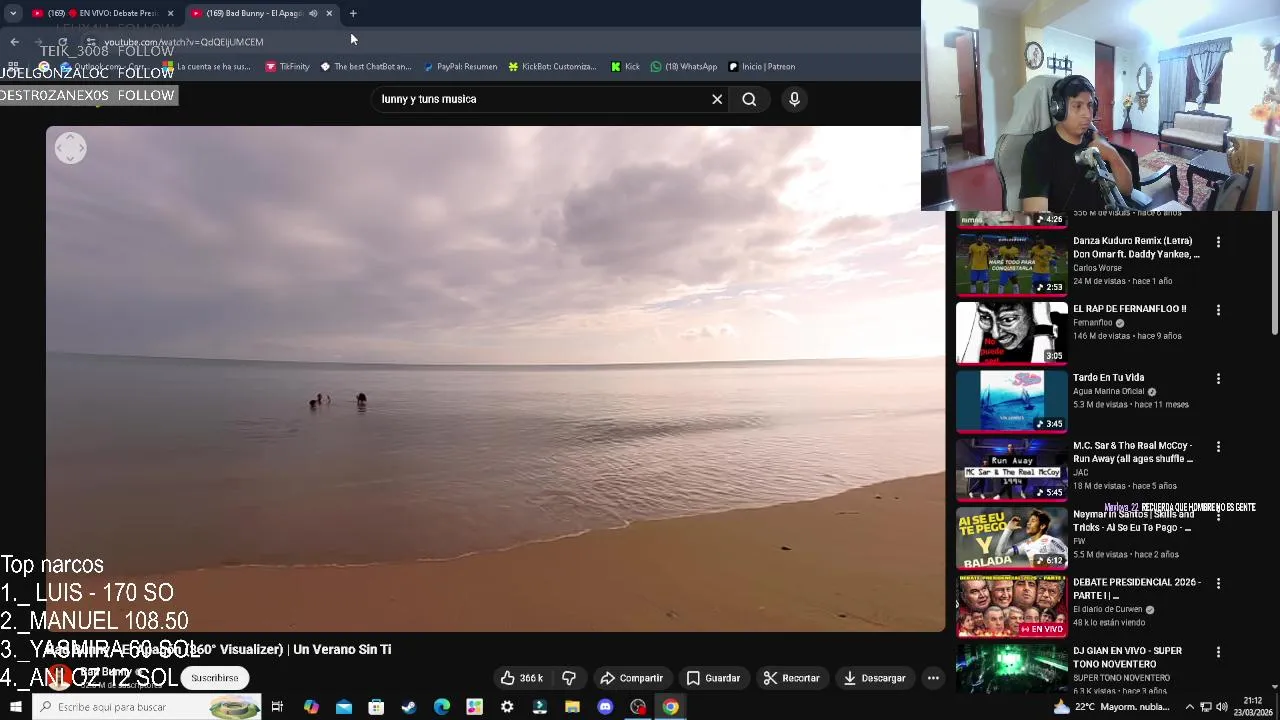The height and width of the screenshot is (720, 1280).
Task: Open Danza Kuduro Remix thumbnail
Action: coord(1011,265)
